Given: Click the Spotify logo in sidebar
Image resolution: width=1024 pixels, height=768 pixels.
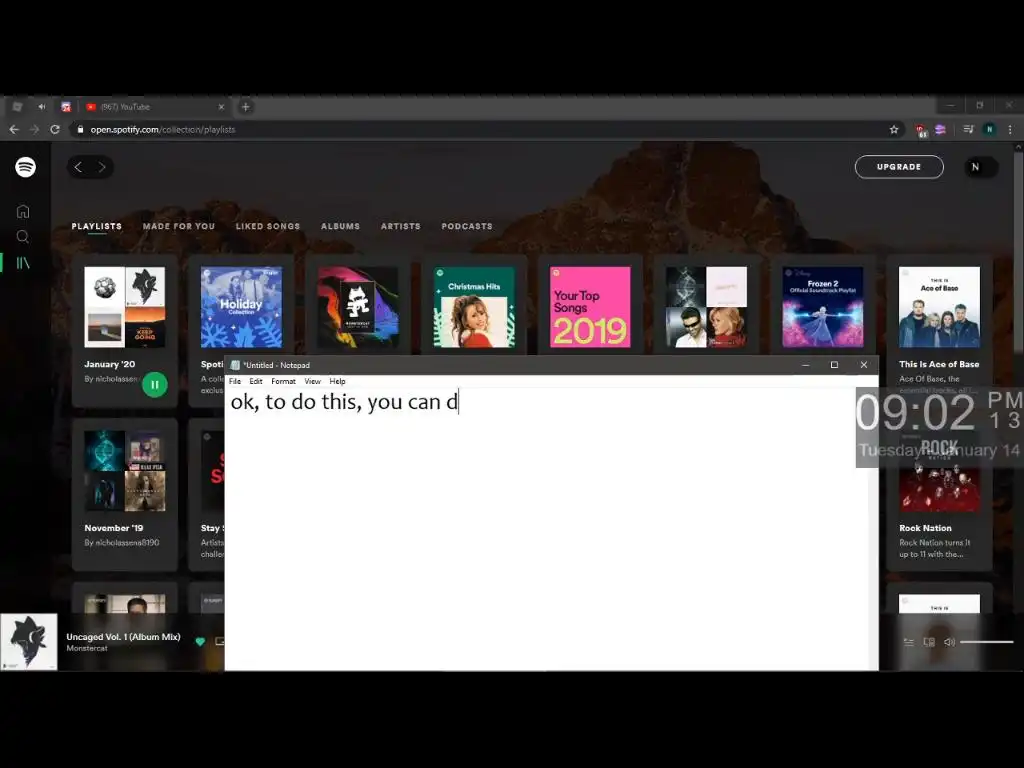Looking at the screenshot, I should 25,167.
